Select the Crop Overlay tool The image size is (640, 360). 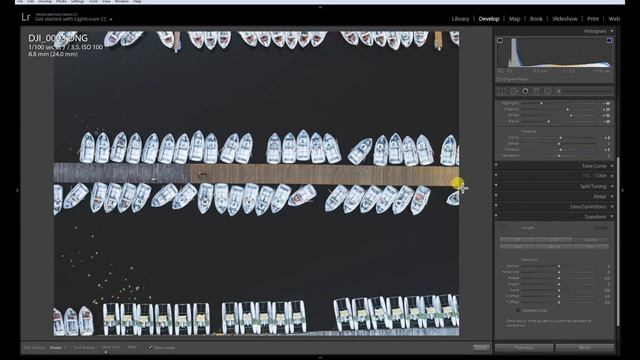coord(502,91)
